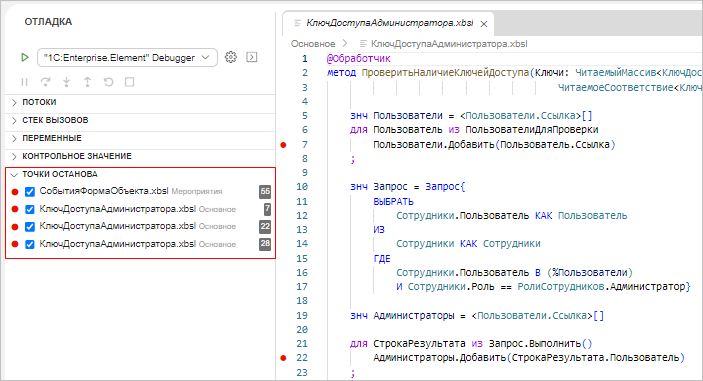The height and width of the screenshot is (381, 703).
Task: Disable the line 7 breakpoint checkbox
Action: point(30,209)
